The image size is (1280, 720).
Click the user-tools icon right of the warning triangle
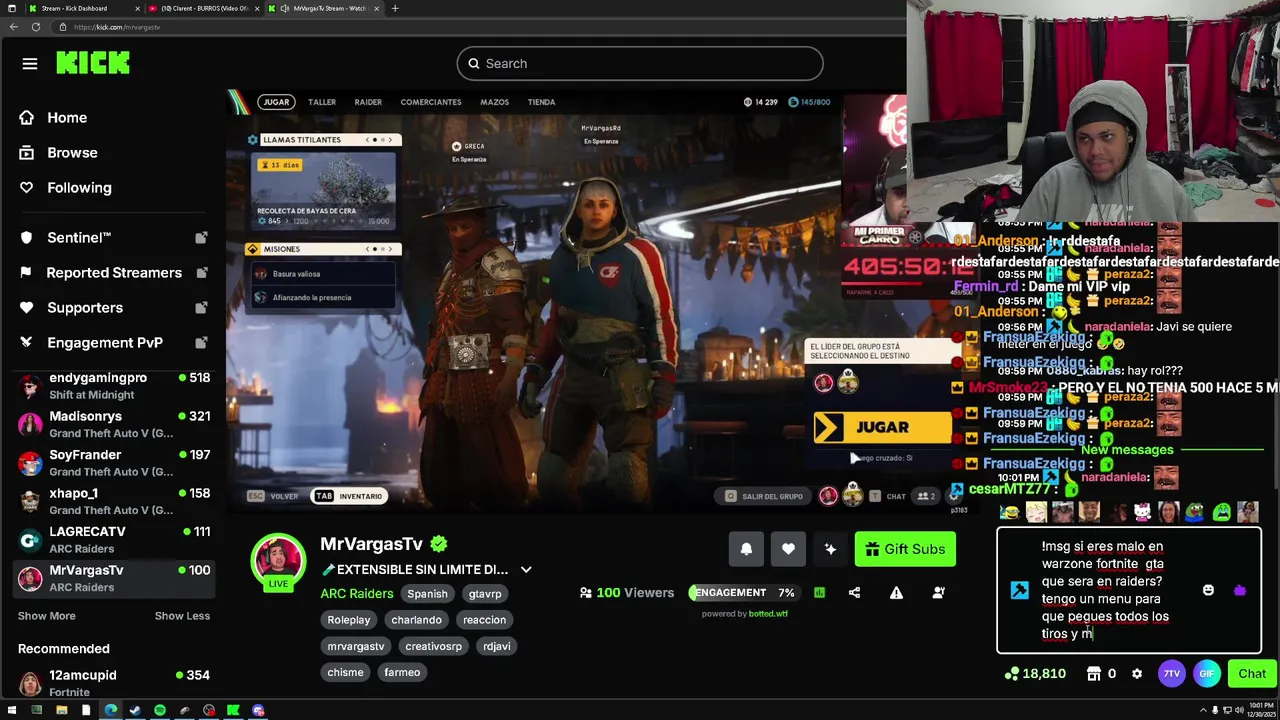(938, 593)
